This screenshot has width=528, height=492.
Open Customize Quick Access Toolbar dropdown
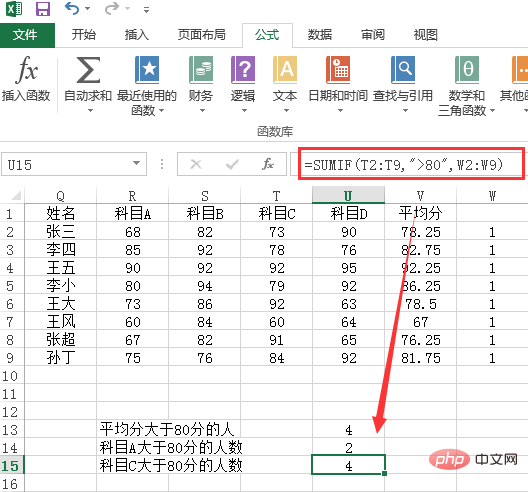(146, 10)
